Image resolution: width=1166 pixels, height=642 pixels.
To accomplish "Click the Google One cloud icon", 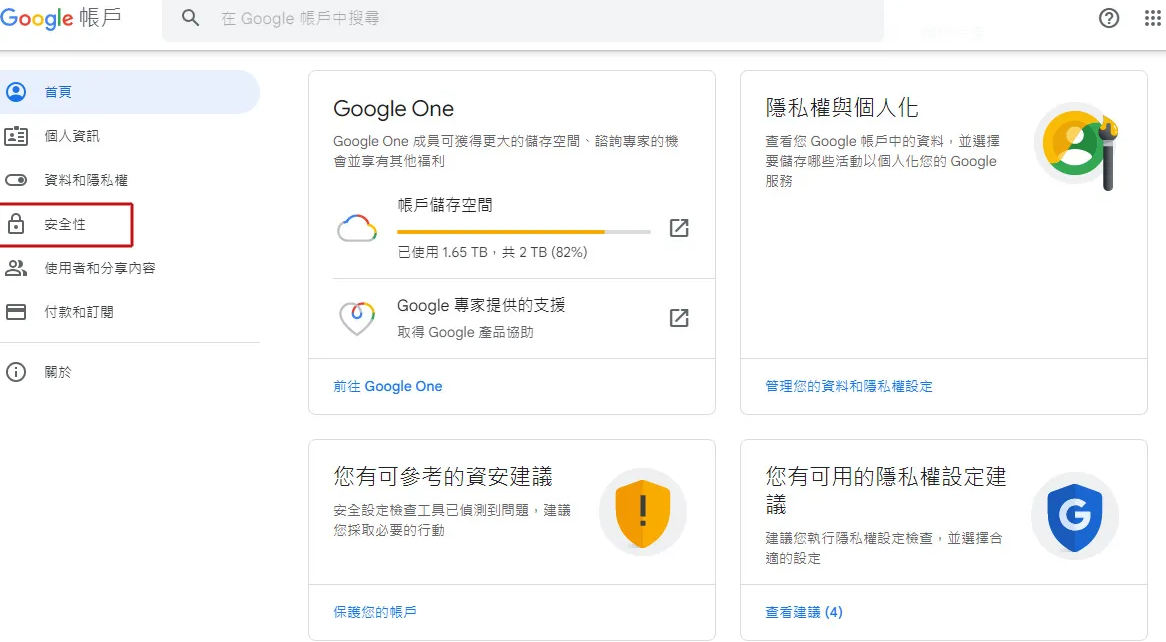I will (x=357, y=230).
